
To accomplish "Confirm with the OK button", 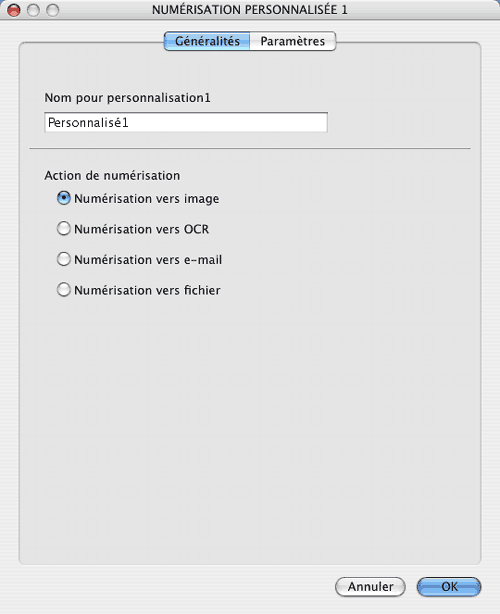I will click(x=449, y=587).
